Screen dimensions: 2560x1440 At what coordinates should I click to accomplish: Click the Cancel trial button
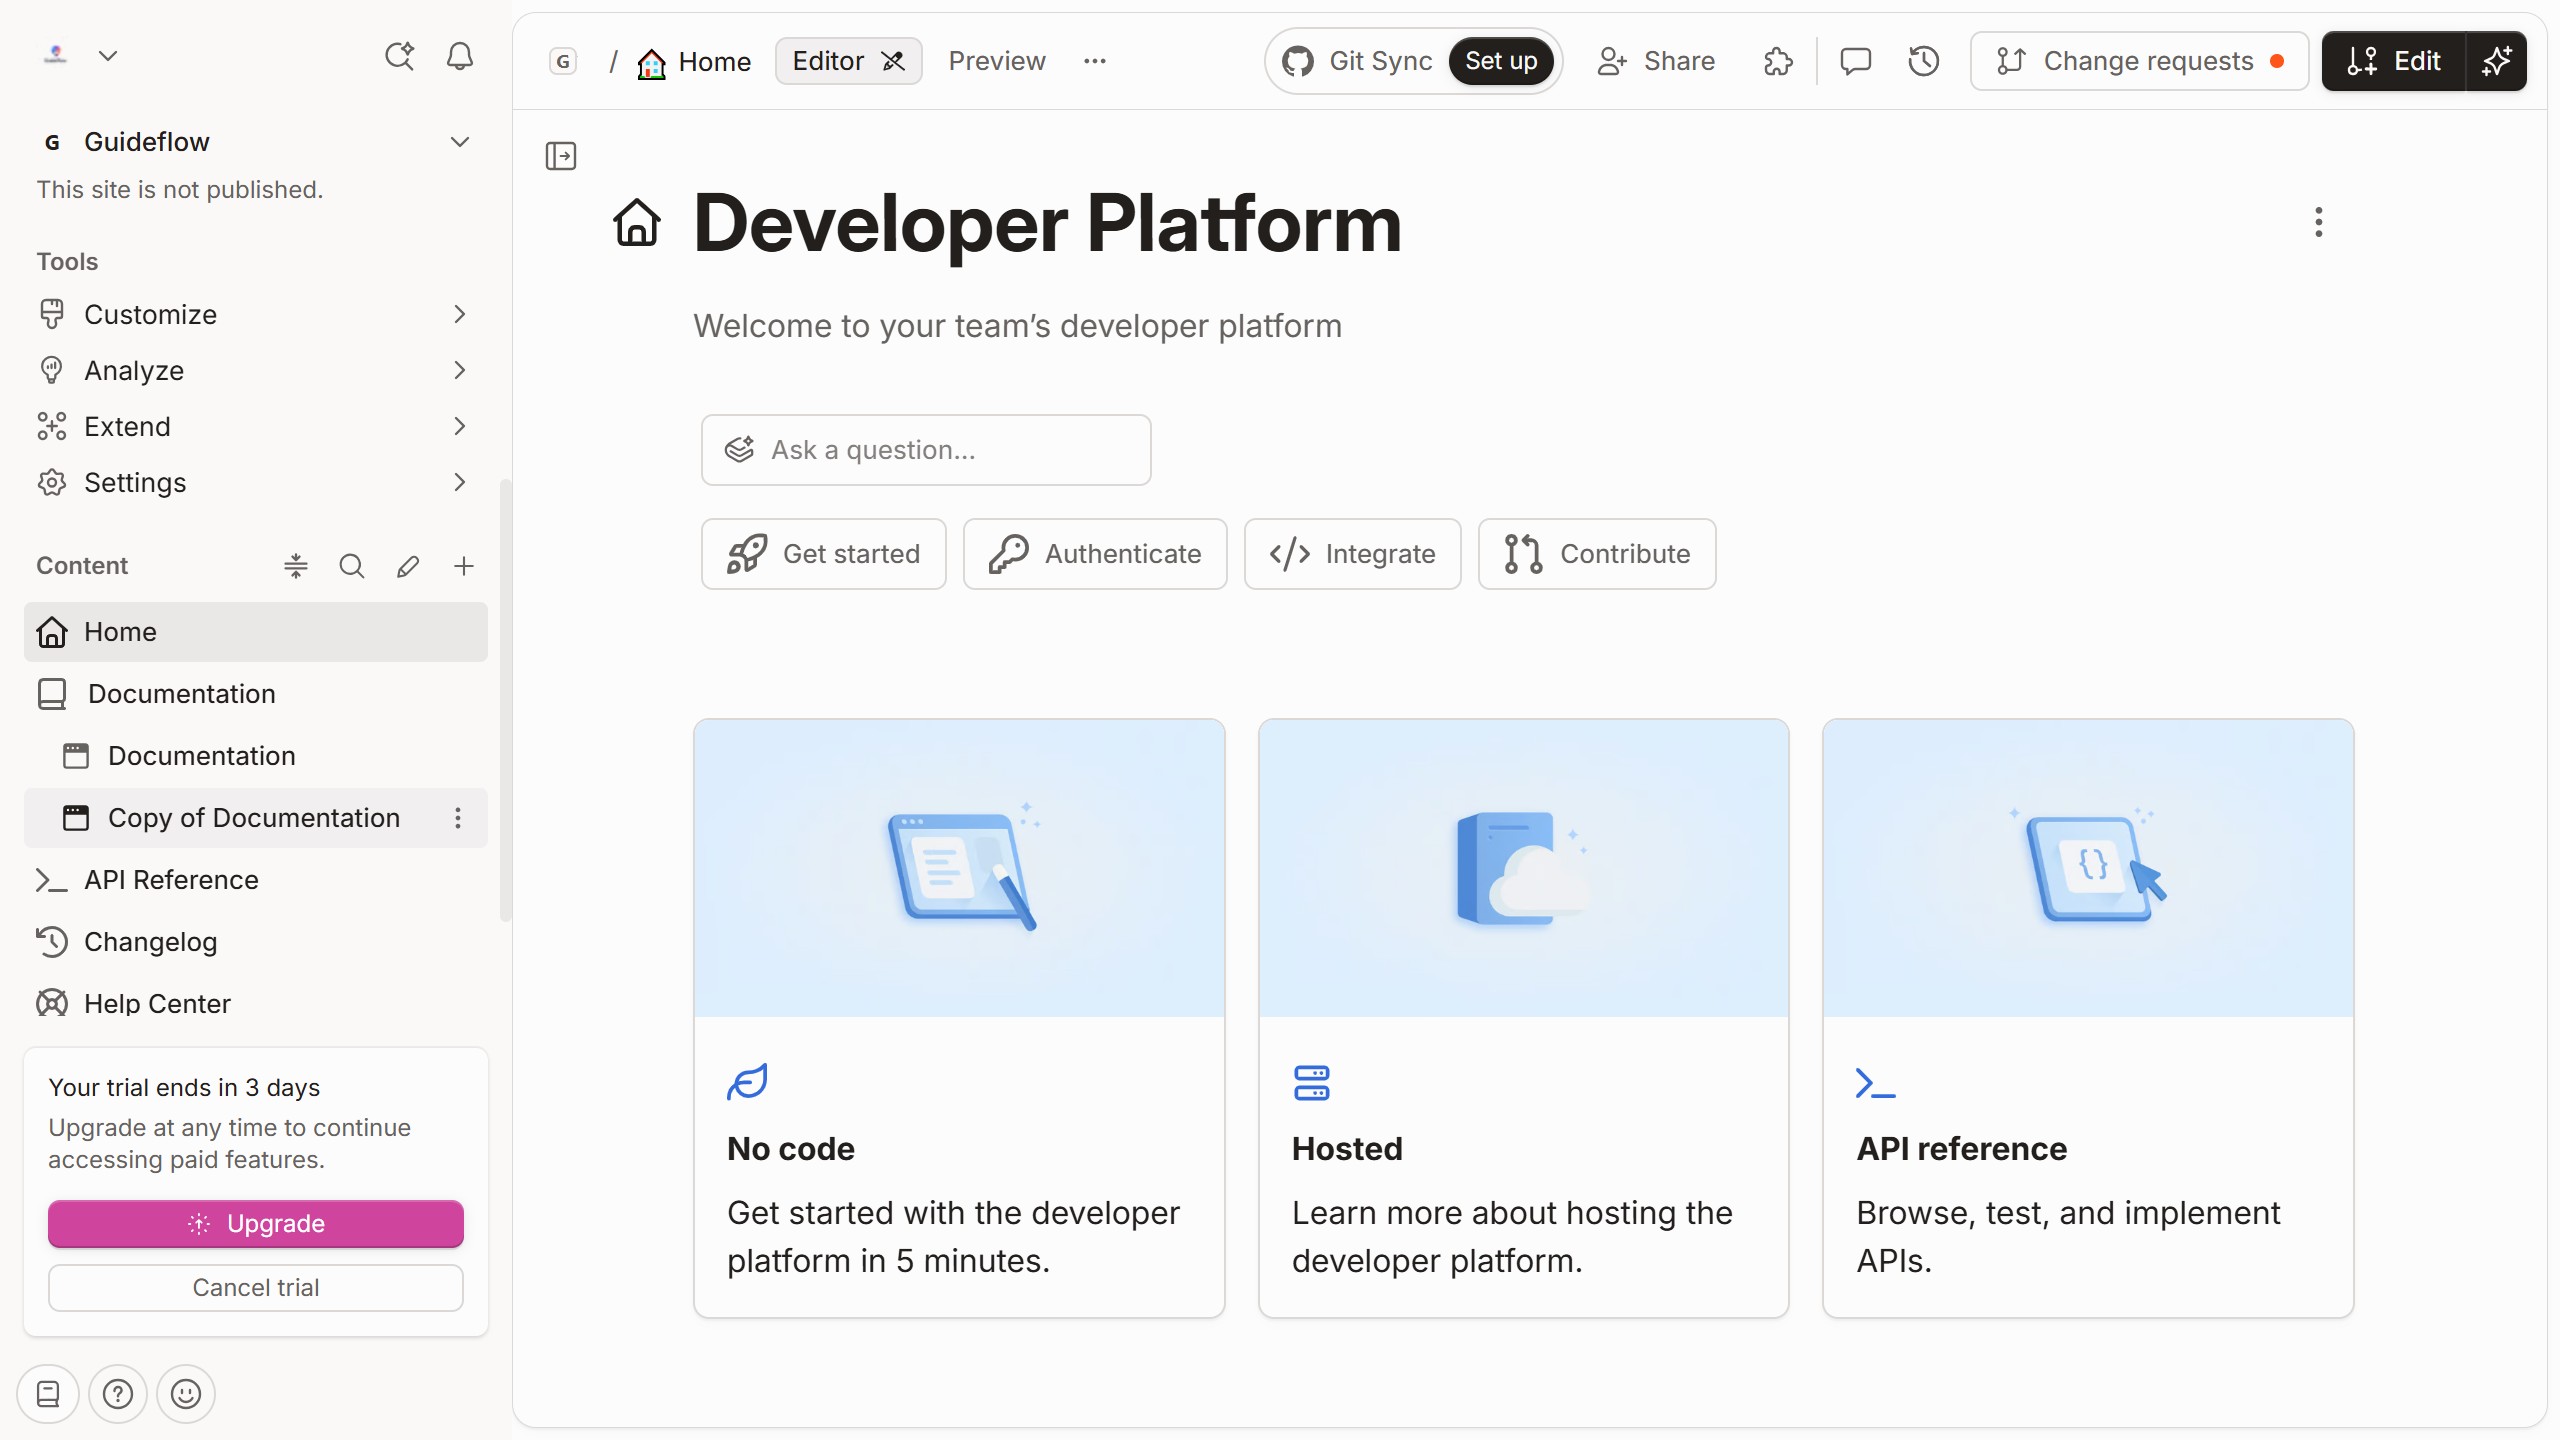[x=256, y=1288]
